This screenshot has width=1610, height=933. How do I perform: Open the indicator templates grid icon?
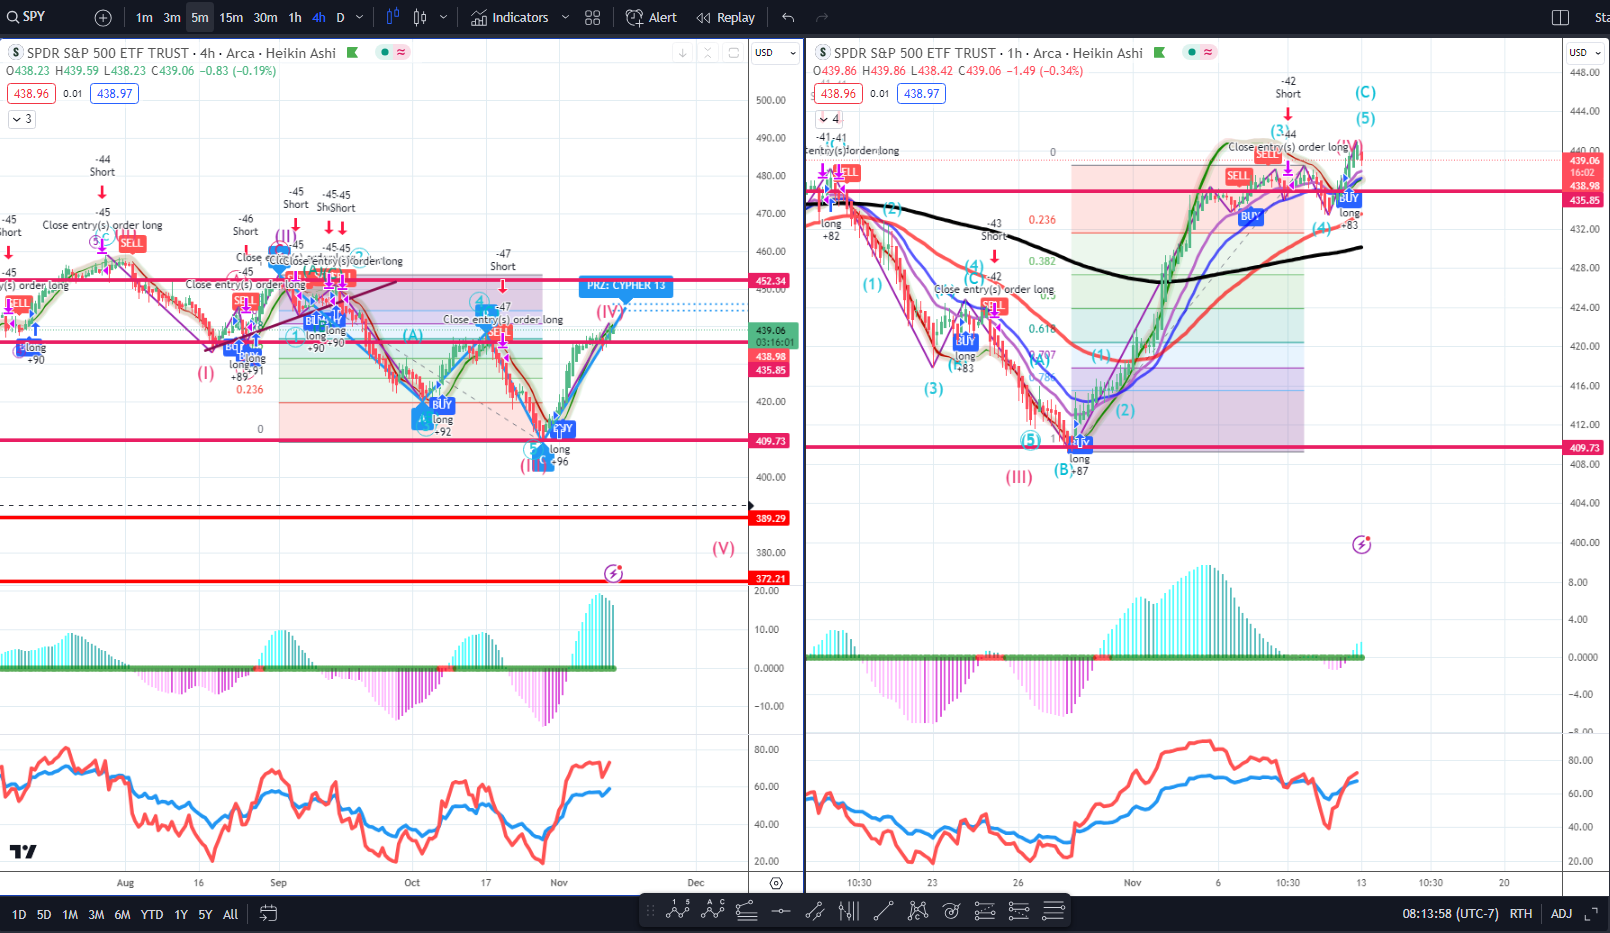pyautogui.click(x=593, y=18)
